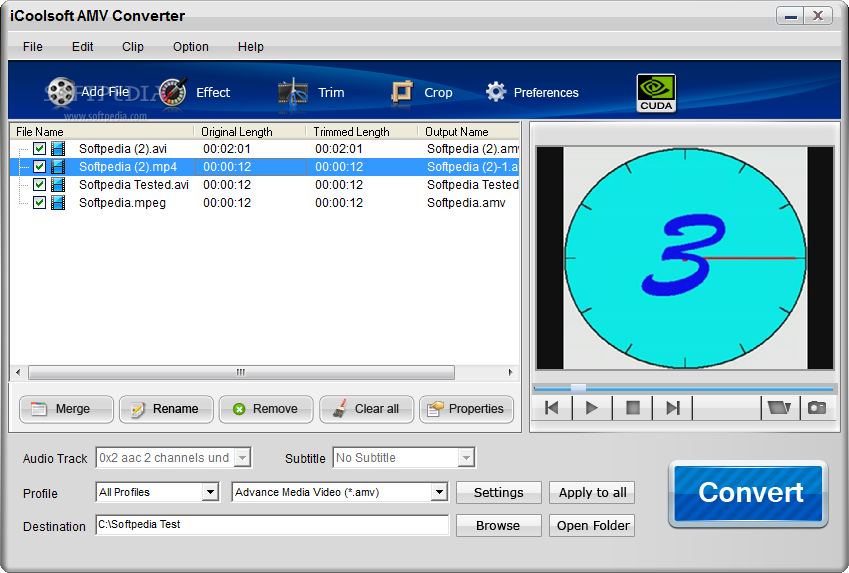Uncheck the Softpedia.mpeg checkbox
This screenshot has width=849, height=573.
39,203
